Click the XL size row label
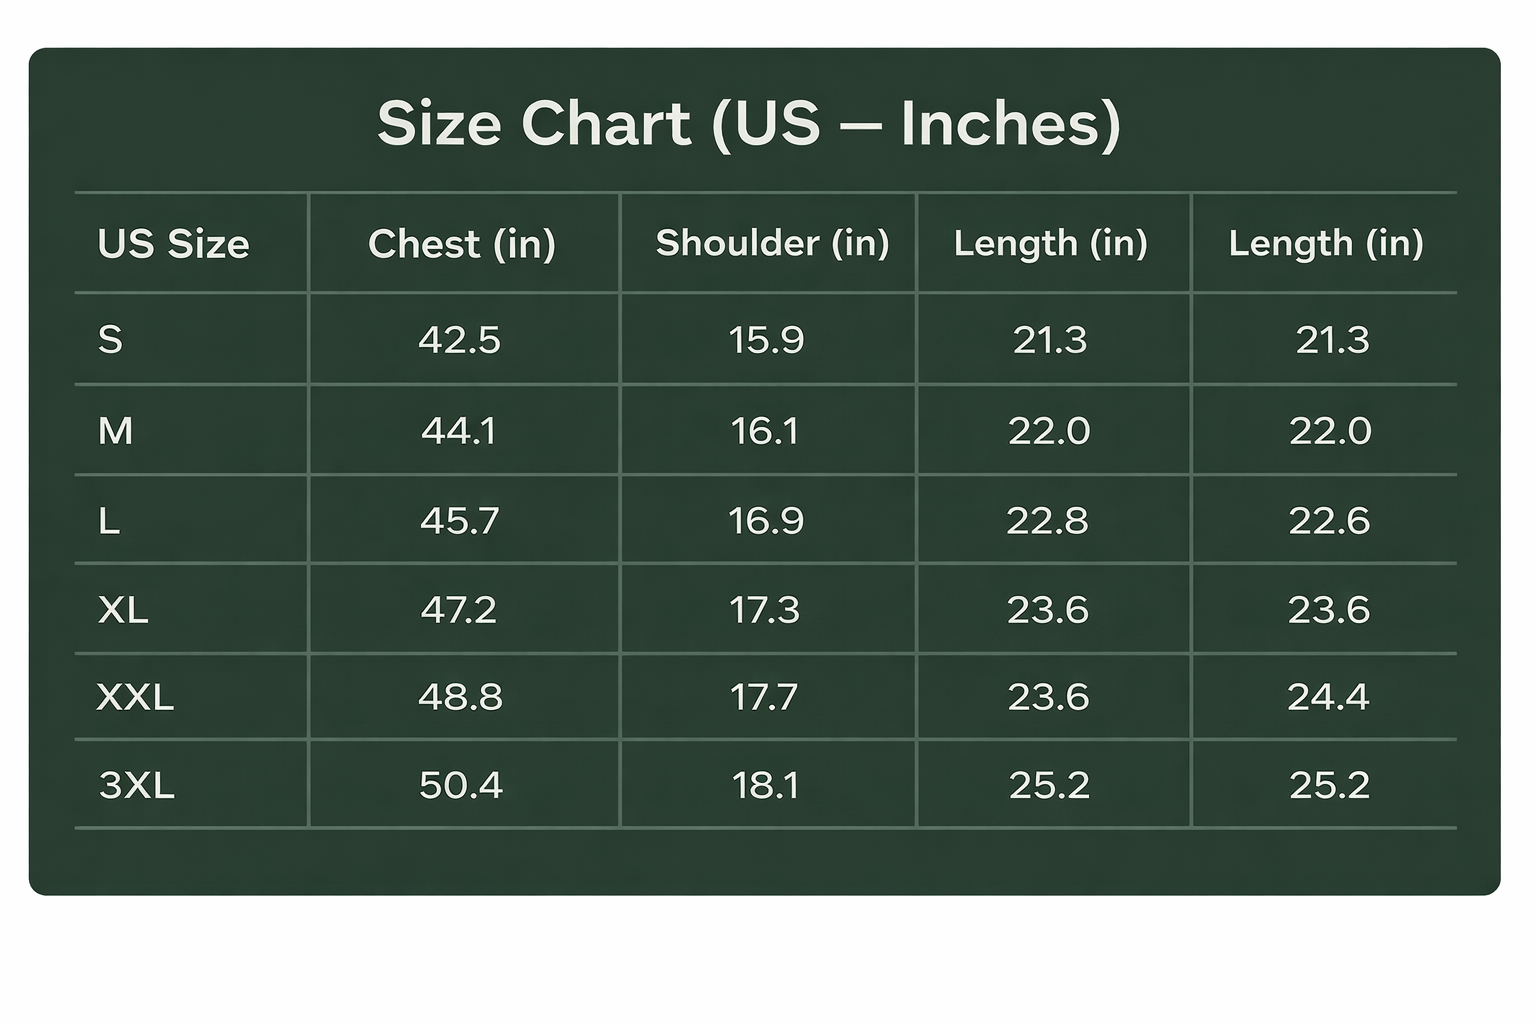The image size is (1536, 1024). pos(123,609)
